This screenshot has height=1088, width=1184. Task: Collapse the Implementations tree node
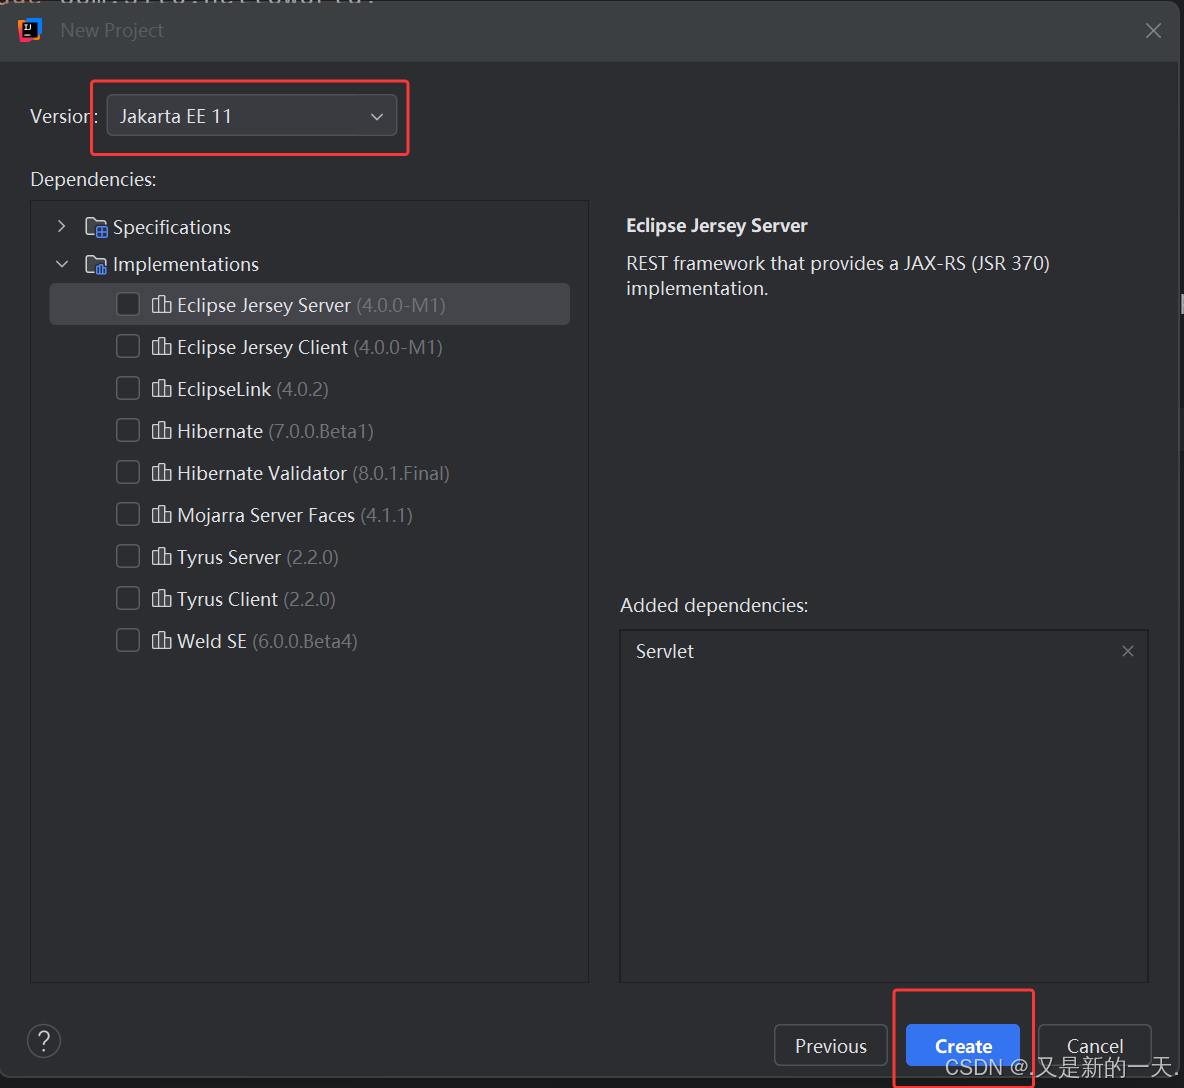[x=62, y=264]
